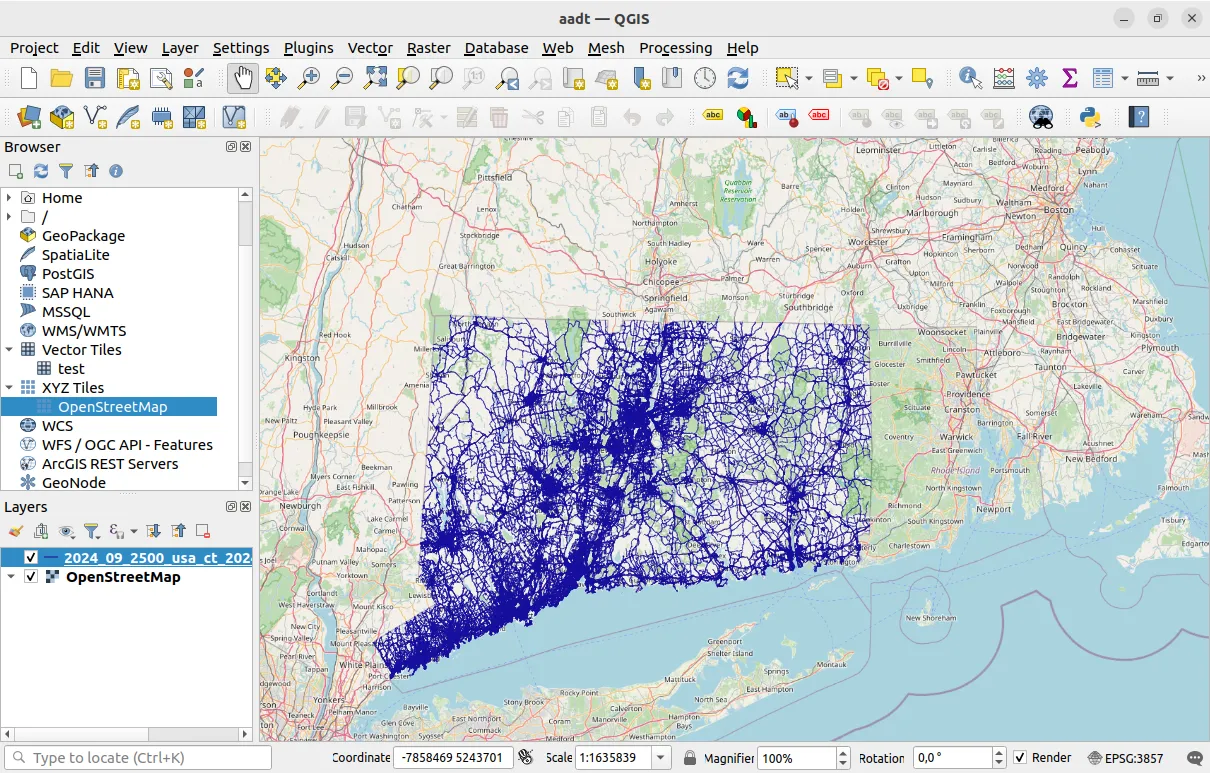Click Filter Browser funnel icon
This screenshot has height=773, width=1210.
(66, 171)
